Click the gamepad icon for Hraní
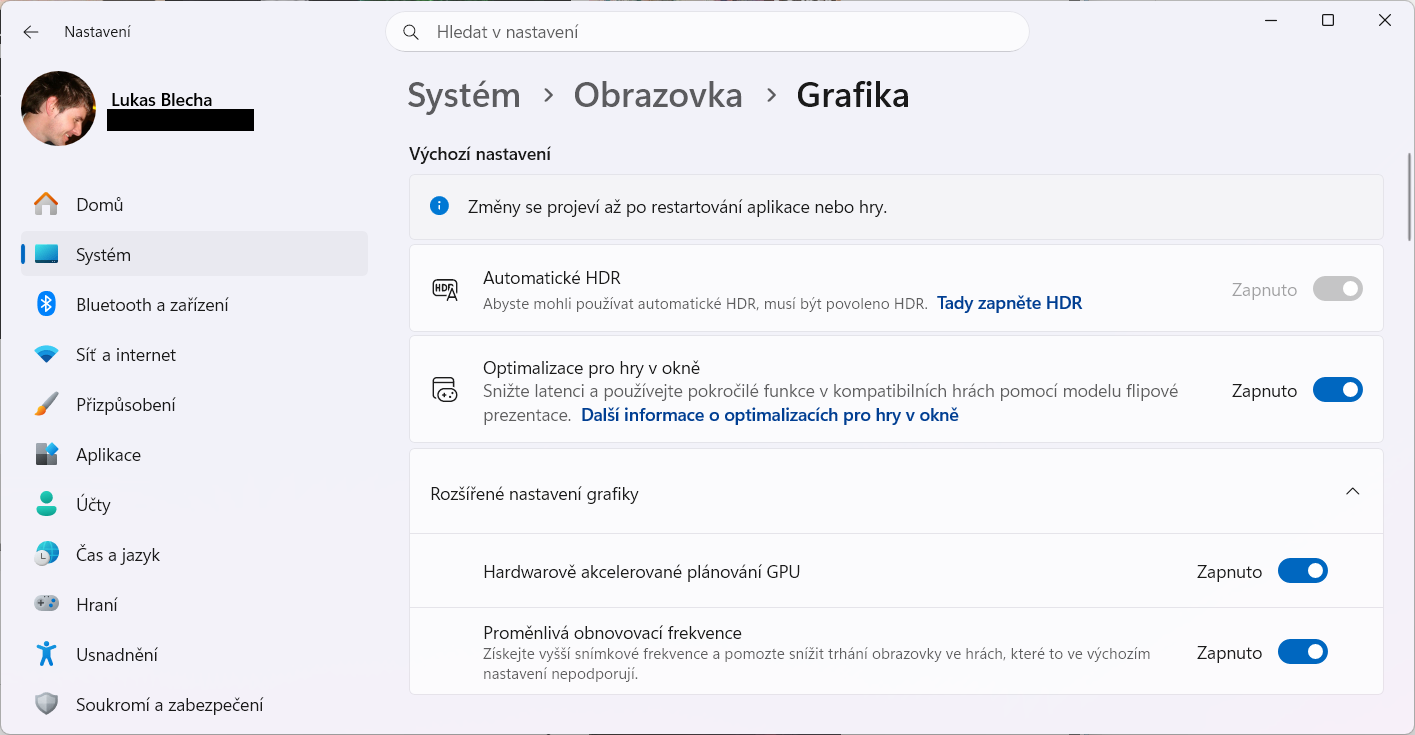 (x=46, y=604)
